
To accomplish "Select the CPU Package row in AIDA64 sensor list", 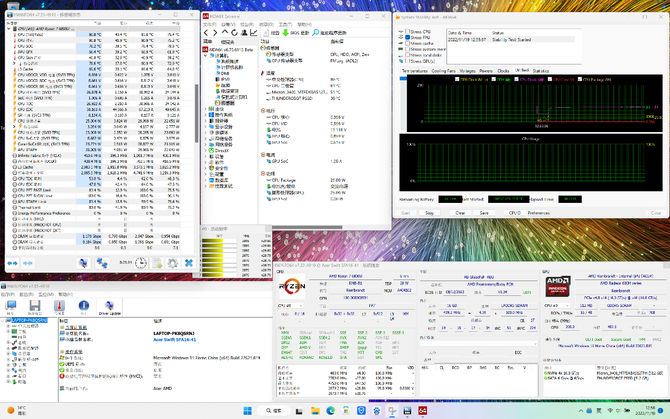I will pos(283,180).
